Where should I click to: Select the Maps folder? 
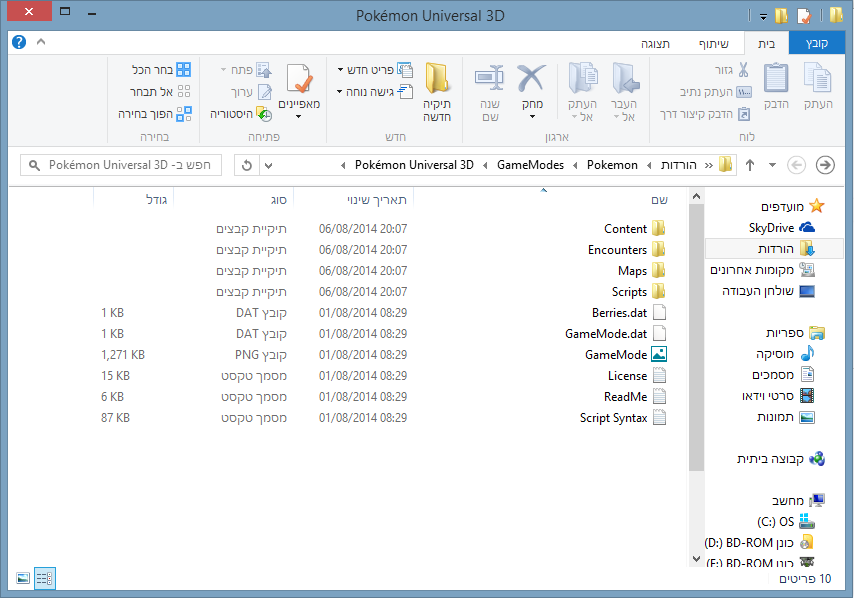[x=642, y=271]
